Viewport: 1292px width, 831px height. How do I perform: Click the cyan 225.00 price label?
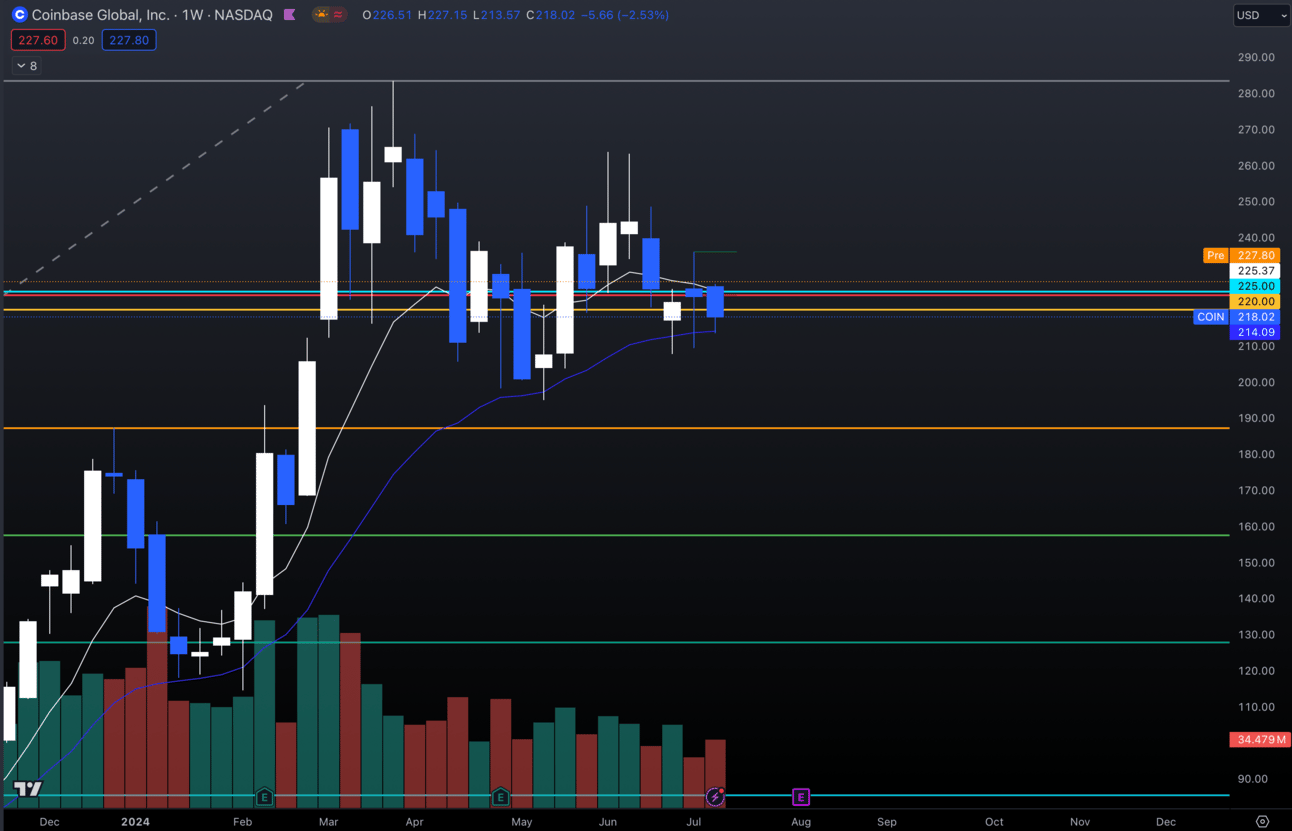1256,286
